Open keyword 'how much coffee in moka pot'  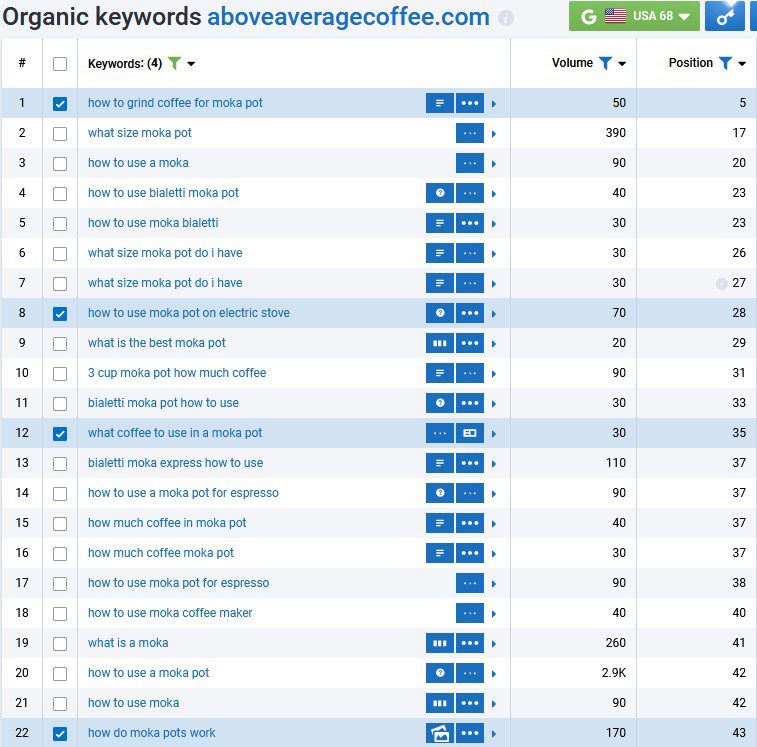coord(167,522)
